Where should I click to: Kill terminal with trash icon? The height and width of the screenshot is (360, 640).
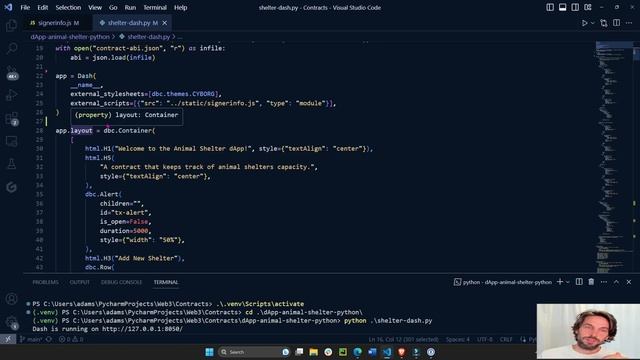(591, 282)
